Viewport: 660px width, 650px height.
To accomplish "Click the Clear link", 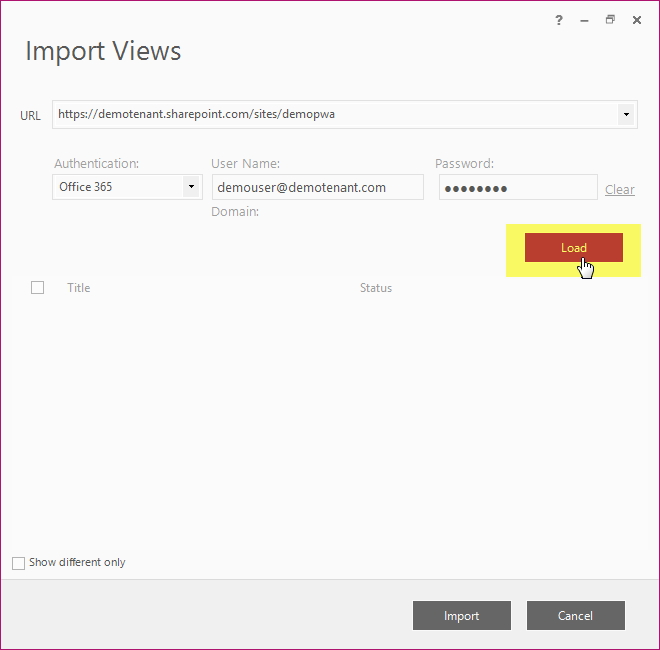I will coord(620,189).
